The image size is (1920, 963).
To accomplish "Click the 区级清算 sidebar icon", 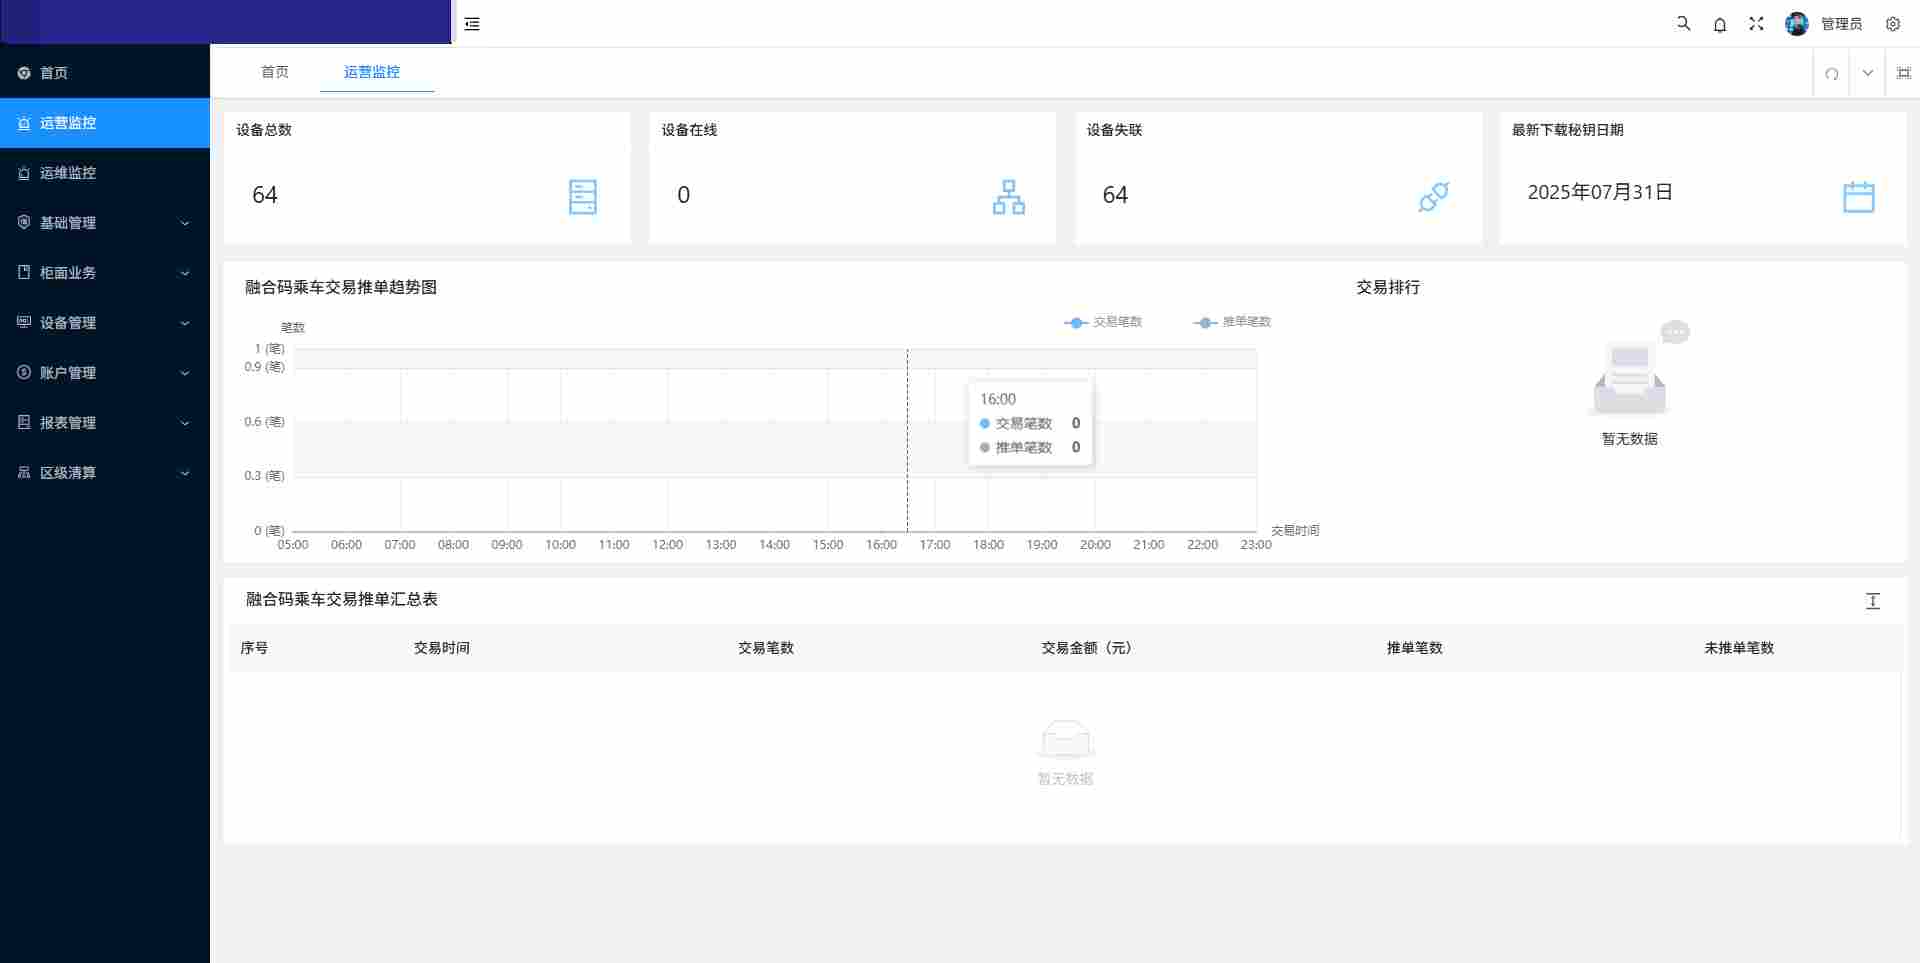I will point(24,472).
